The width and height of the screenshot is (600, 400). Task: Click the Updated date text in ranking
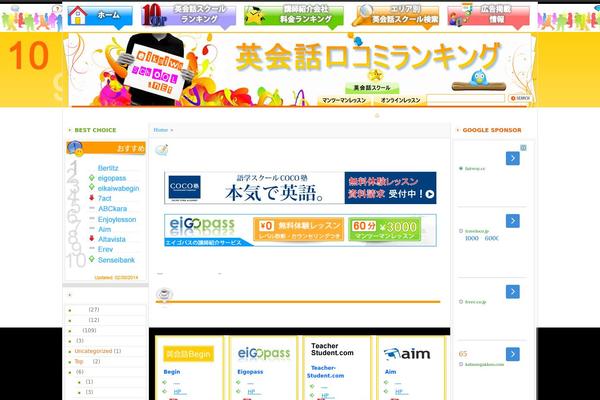pyautogui.click(x=116, y=278)
